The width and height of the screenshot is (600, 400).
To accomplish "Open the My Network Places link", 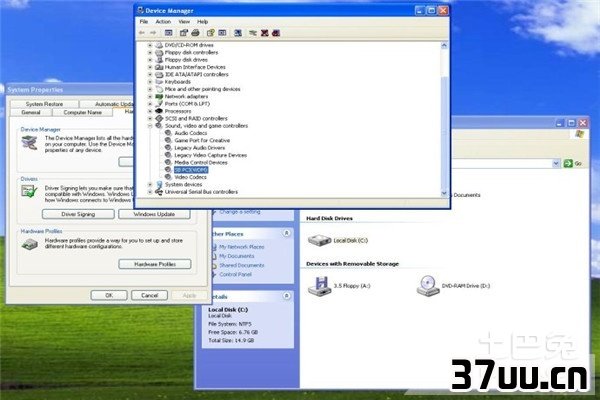I will [241, 247].
